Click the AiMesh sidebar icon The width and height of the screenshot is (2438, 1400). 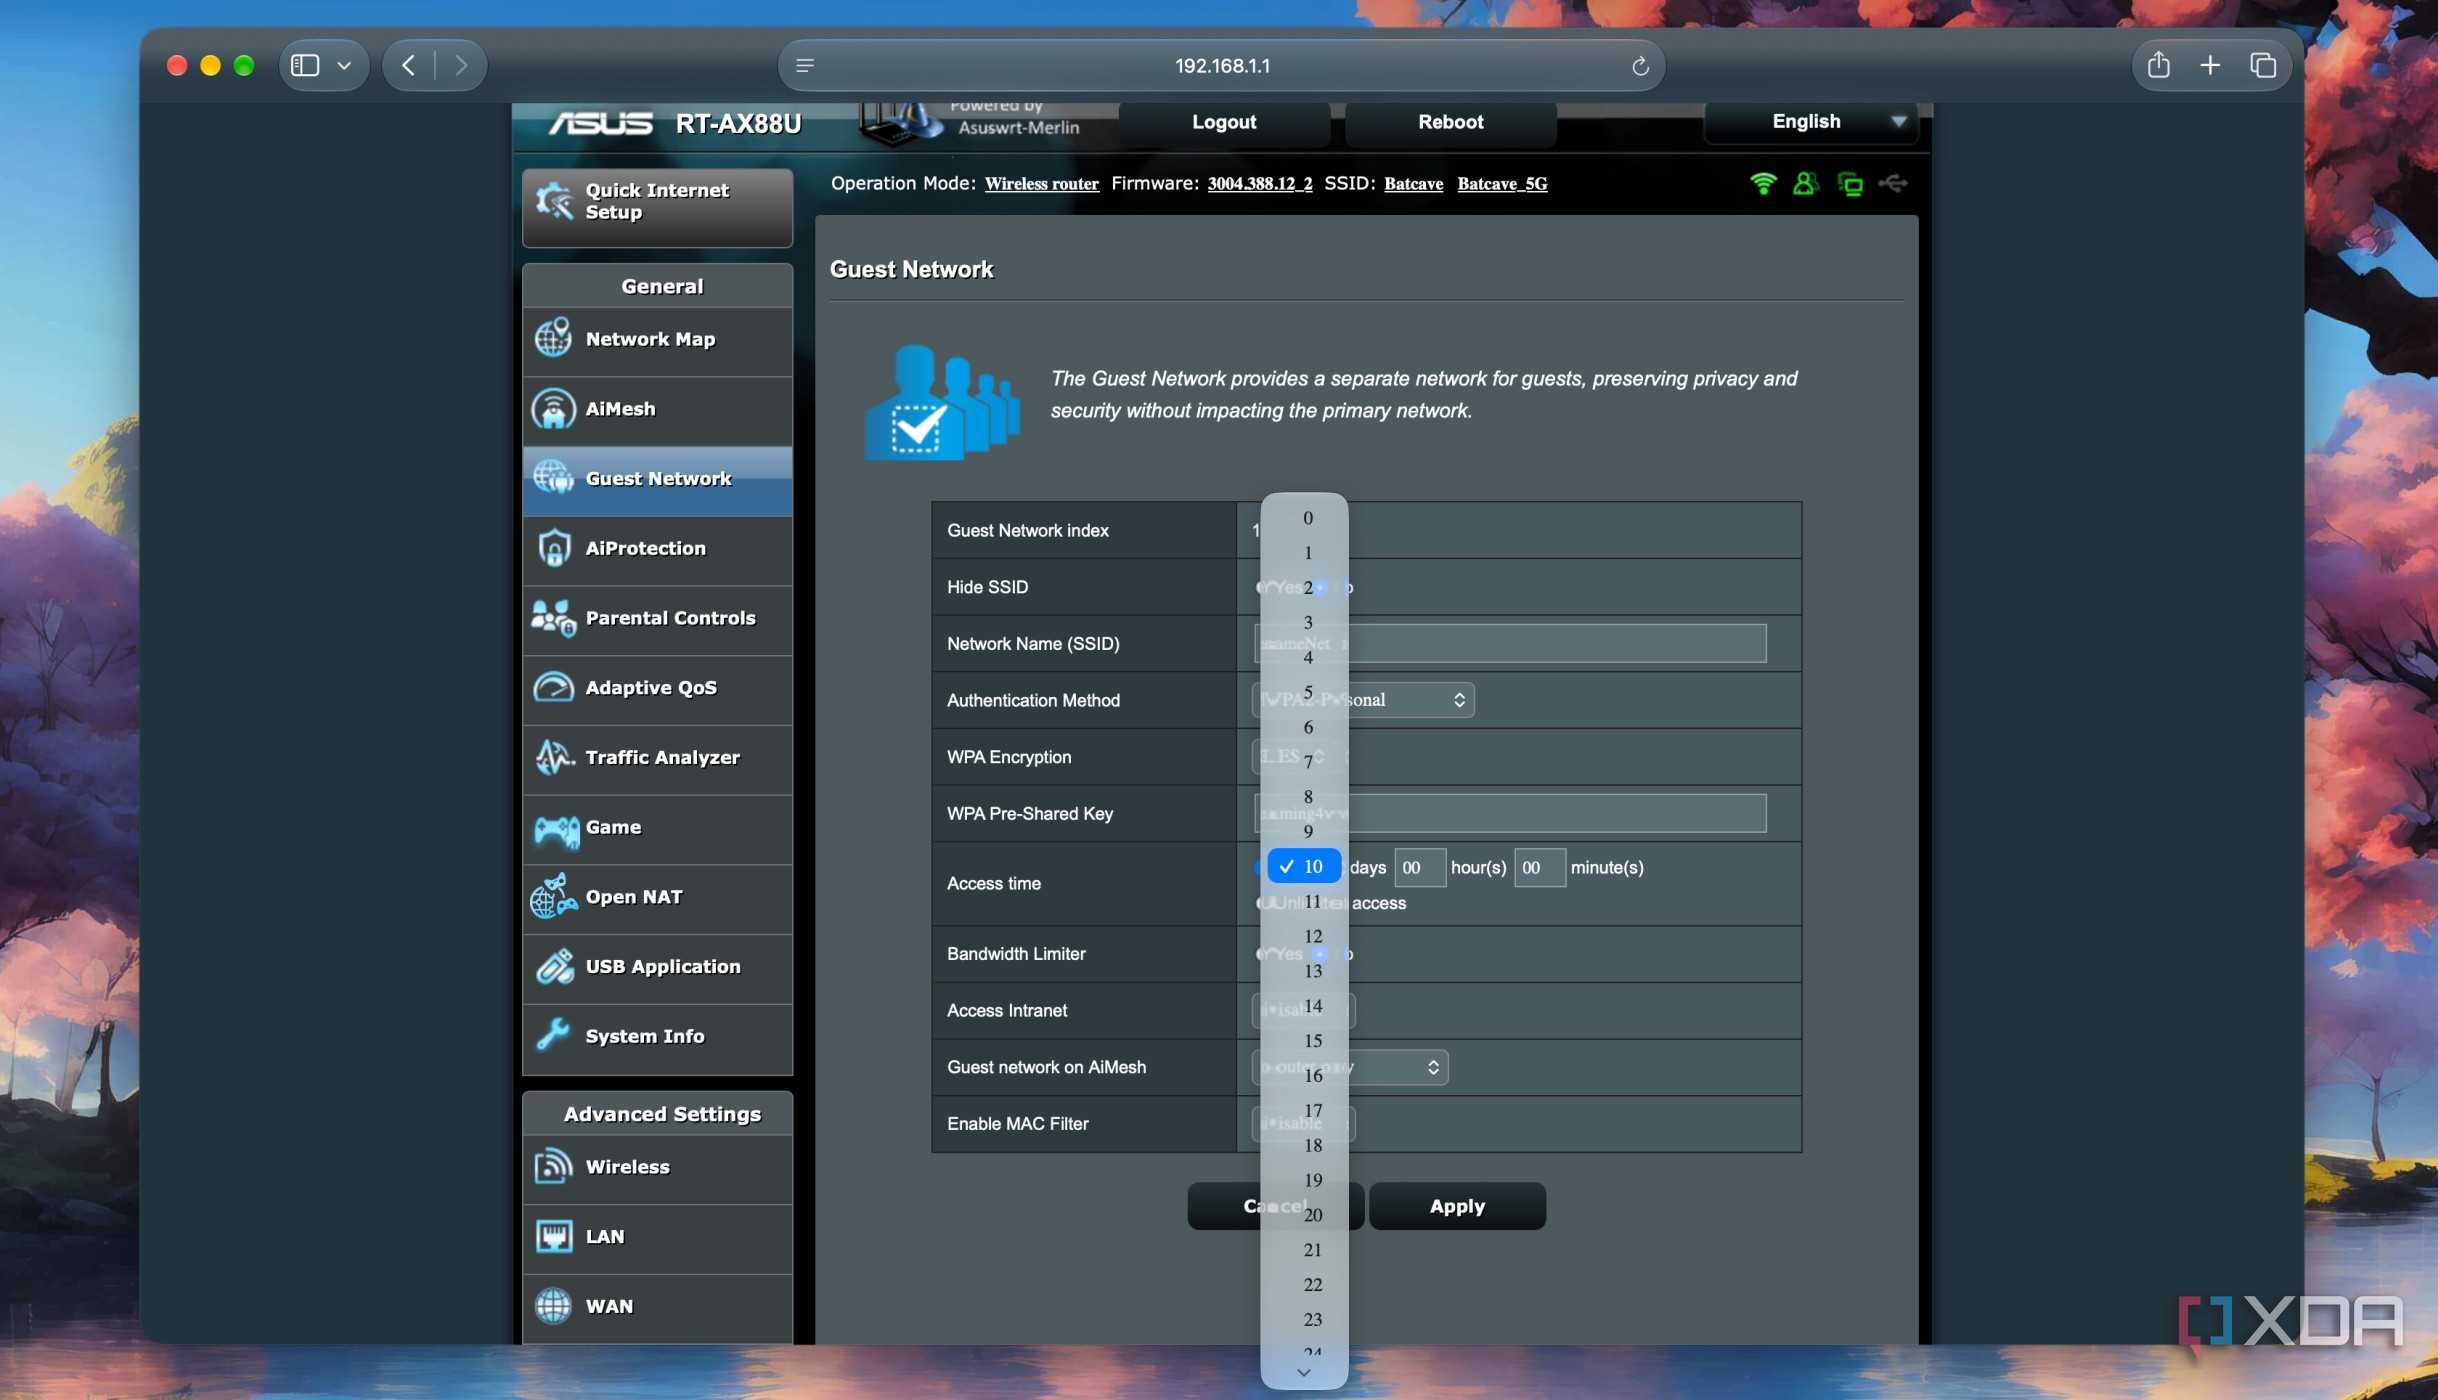click(x=553, y=409)
